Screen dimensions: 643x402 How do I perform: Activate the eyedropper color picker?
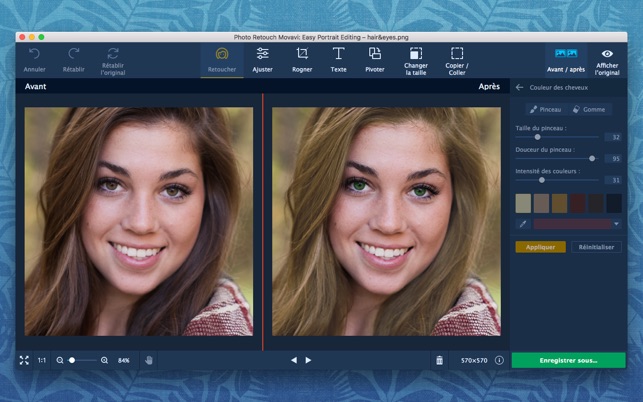523,224
